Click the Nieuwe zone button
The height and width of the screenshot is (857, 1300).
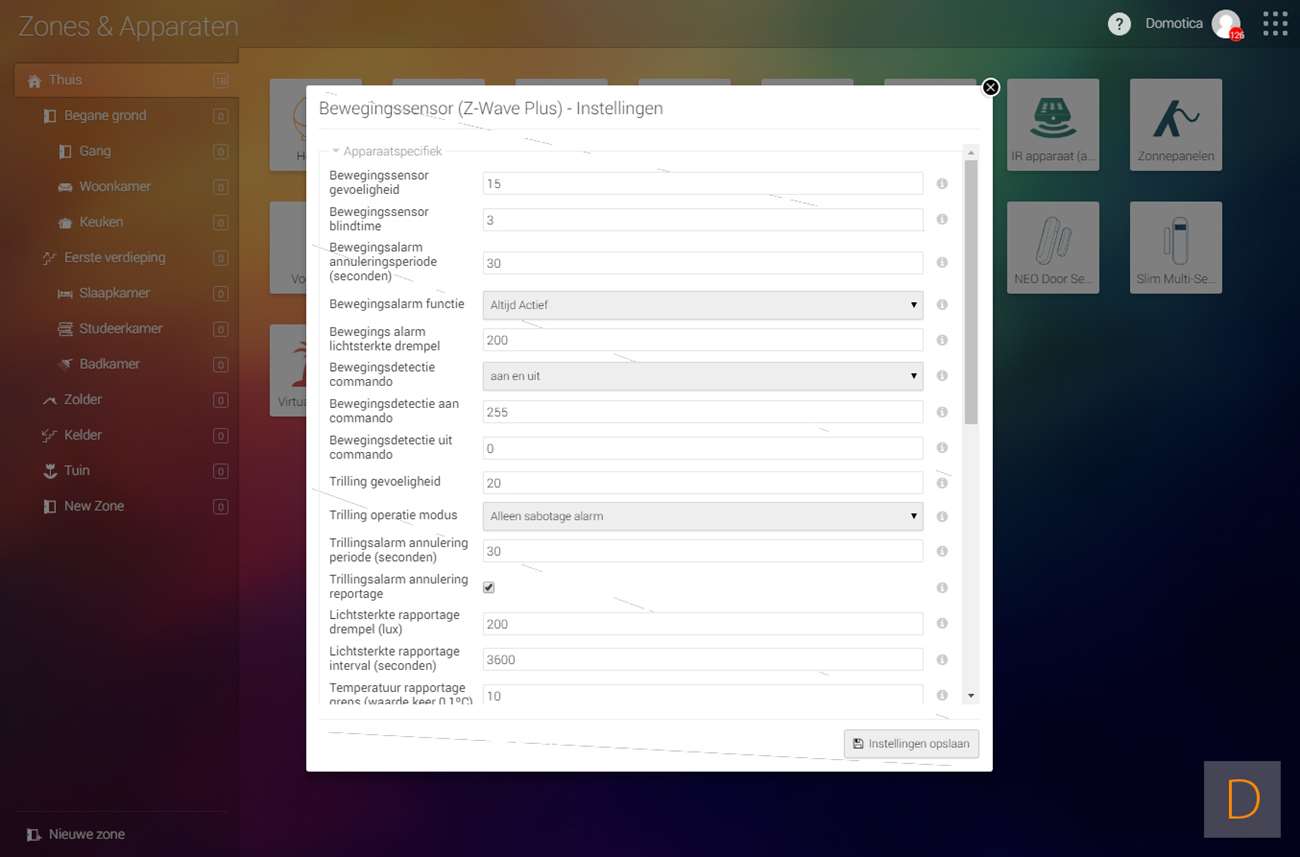[x=76, y=834]
